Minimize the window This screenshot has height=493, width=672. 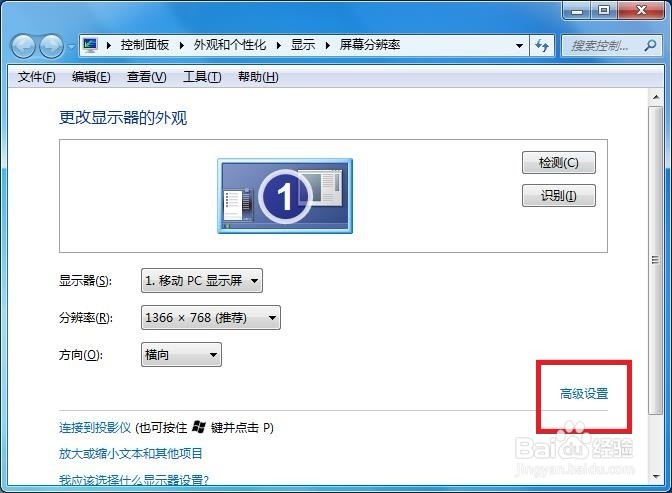pos(577,10)
